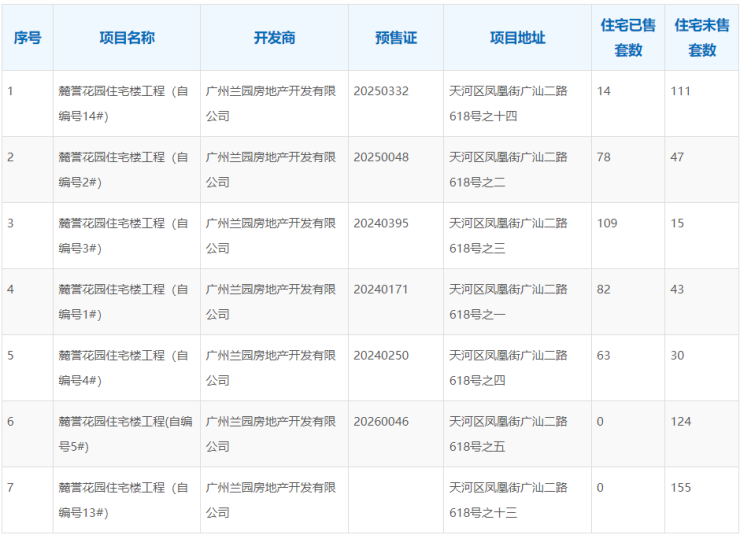Select address 广汕二路618号之二
This screenshot has width=740, height=535.
tap(508, 169)
